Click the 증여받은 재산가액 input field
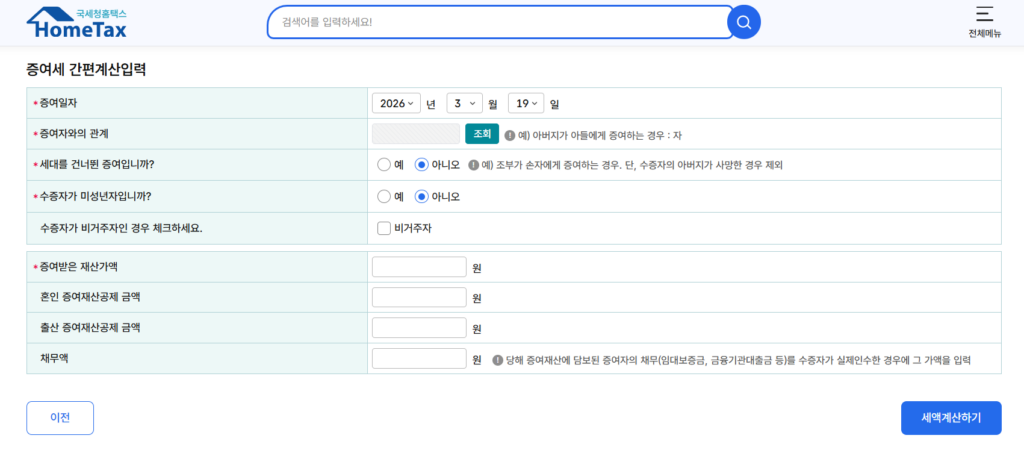1024x453 pixels. 419,267
